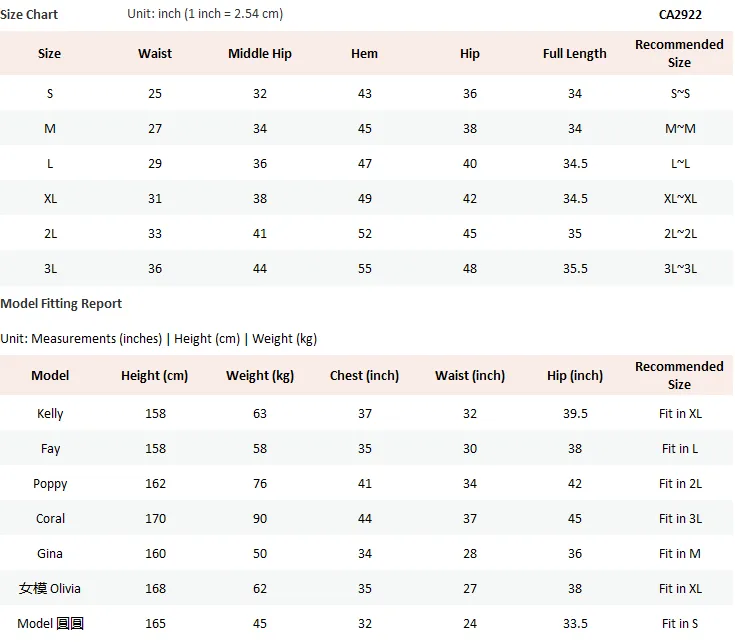Click model name Coral
This screenshot has height=642, width=735.
[x=50, y=518]
